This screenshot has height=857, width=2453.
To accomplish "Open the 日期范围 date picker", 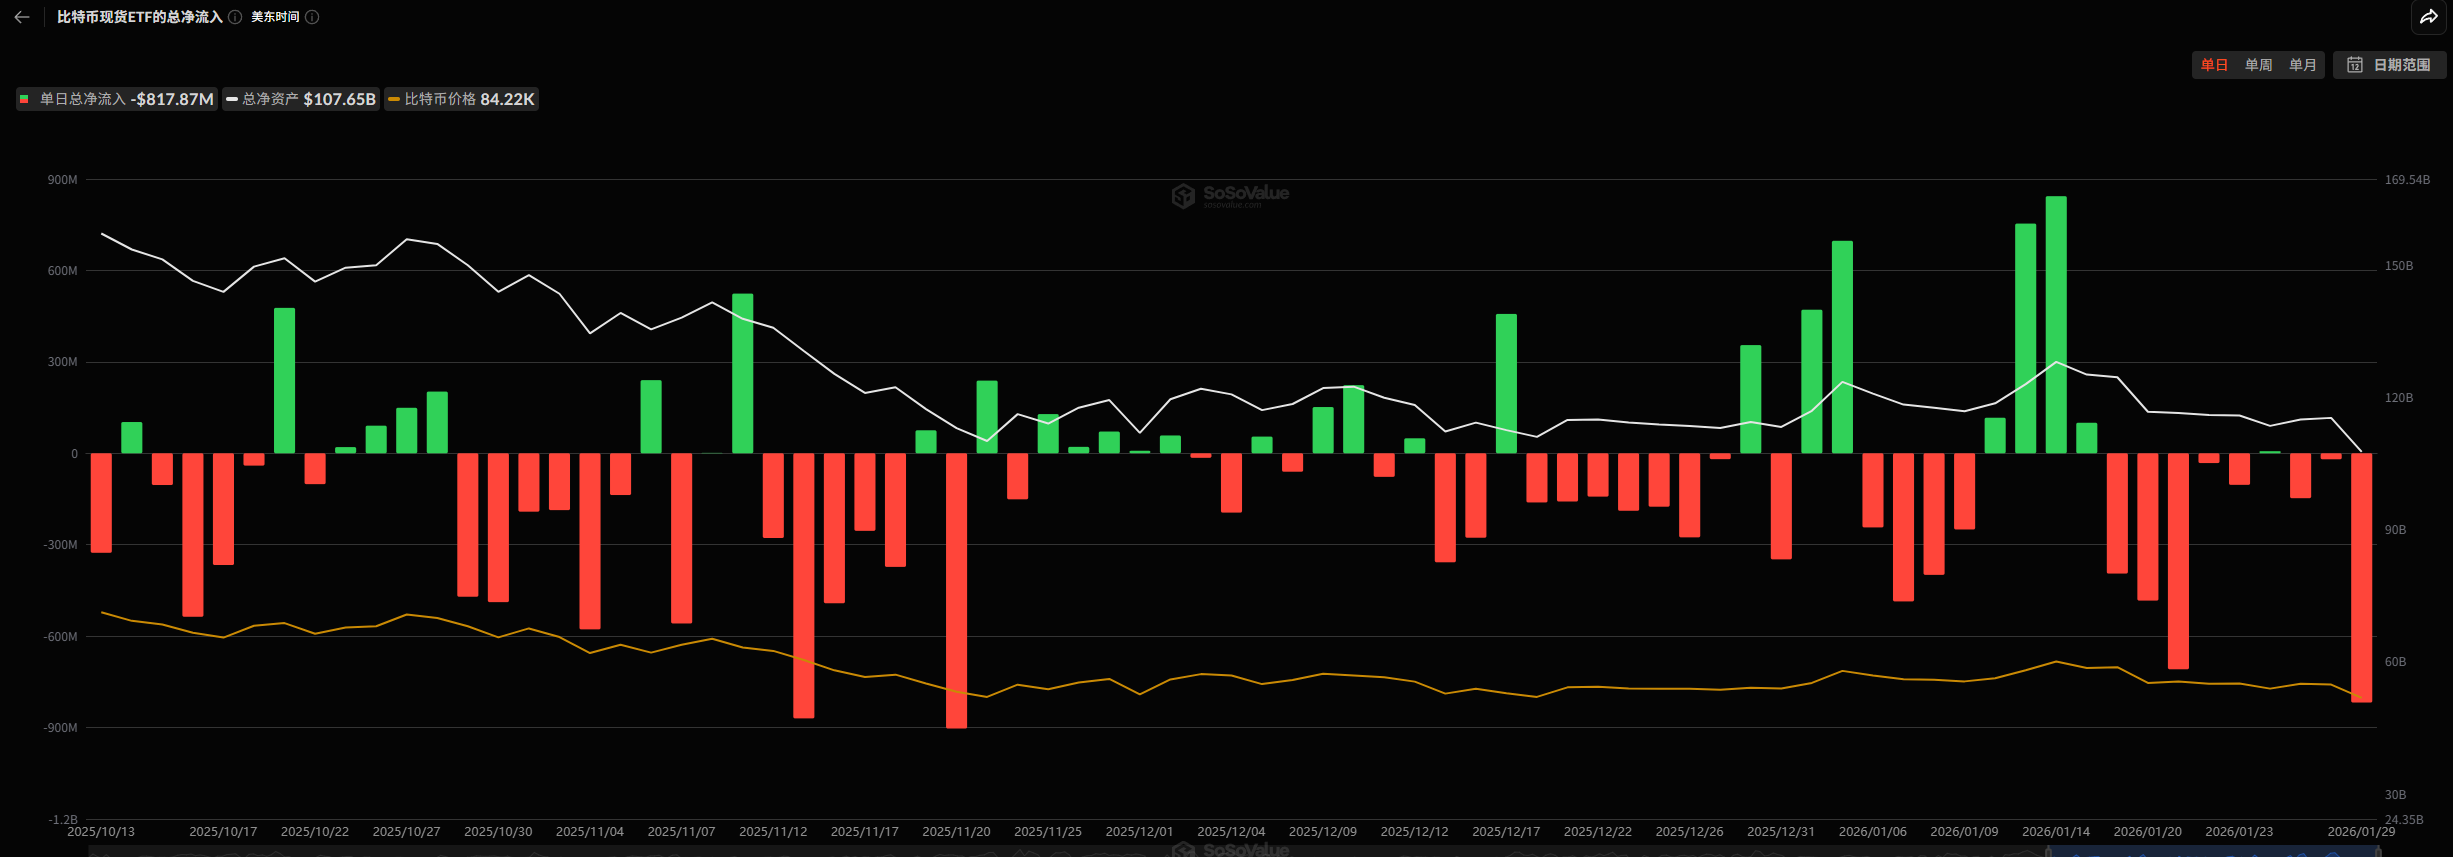I will coord(2401,65).
